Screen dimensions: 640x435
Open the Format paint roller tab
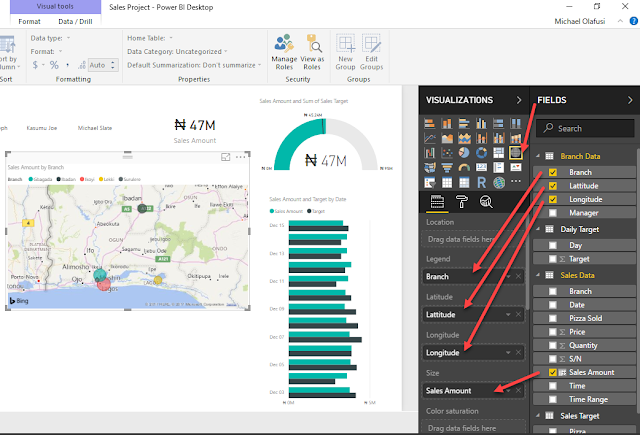coord(462,202)
